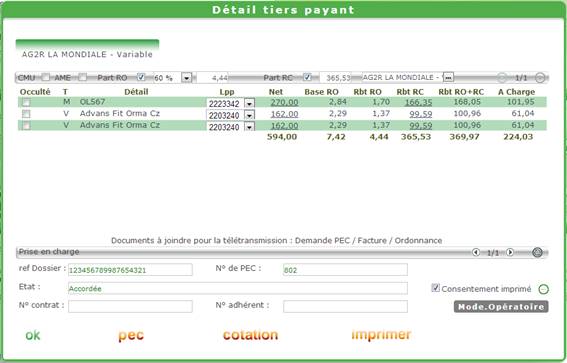This screenshot has width=567, height=363.
Task: Open the 60 % rate dropdown
Action: (186, 78)
